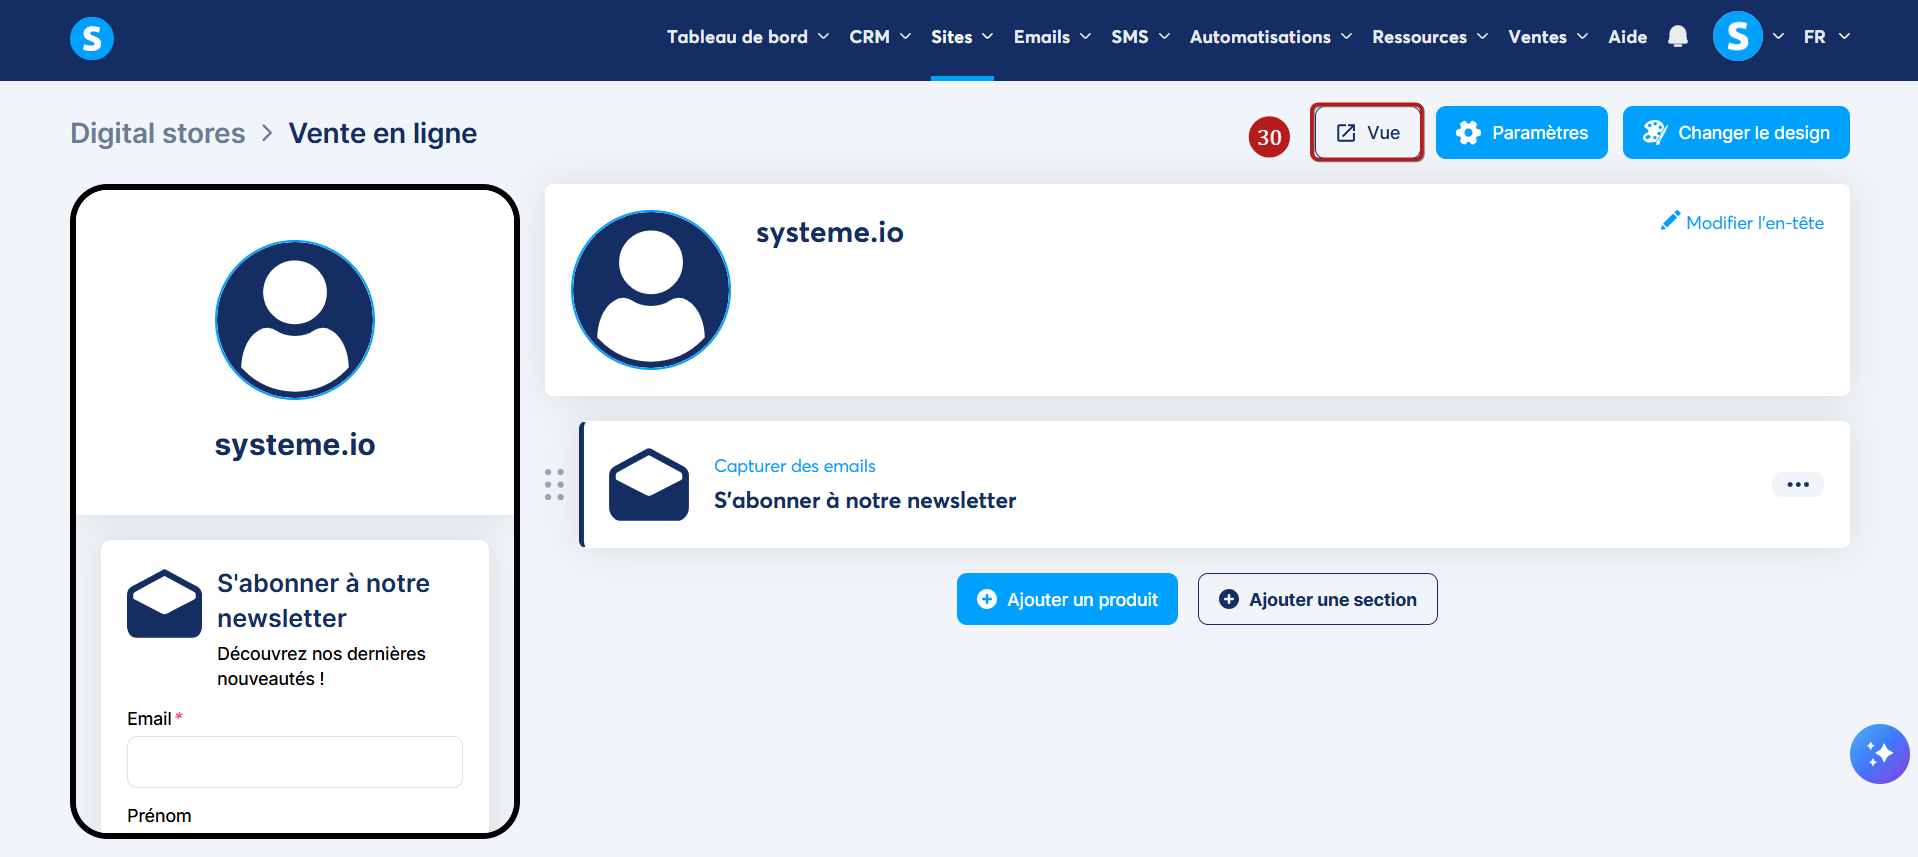Expand the Automatisations dropdown
The image size is (1918, 857).
pyautogui.click(x=1271, y=37)
